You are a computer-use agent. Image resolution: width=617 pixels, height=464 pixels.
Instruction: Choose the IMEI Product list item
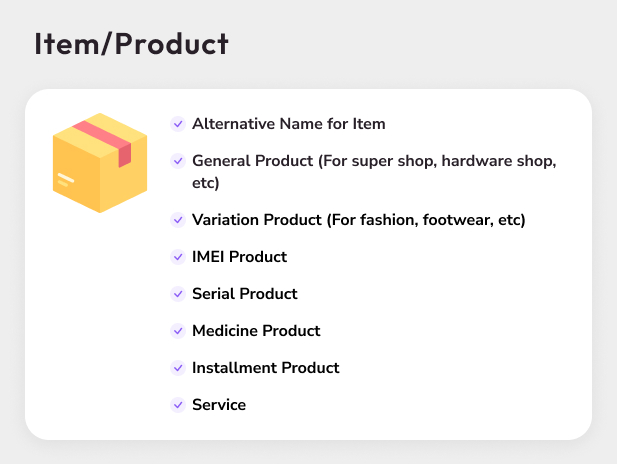pos(239,257)
